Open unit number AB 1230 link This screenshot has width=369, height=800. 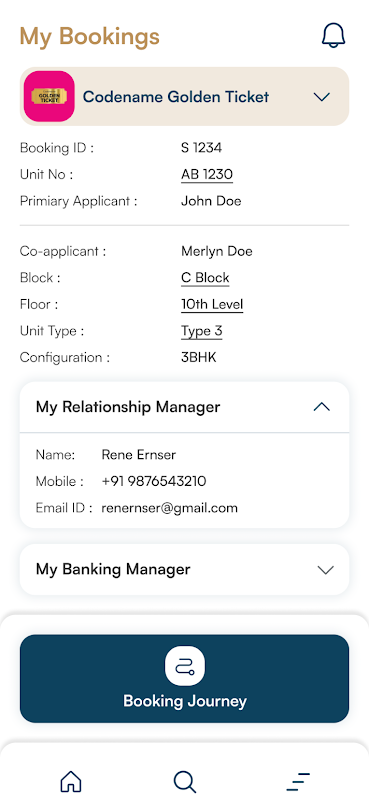(207, 174)
